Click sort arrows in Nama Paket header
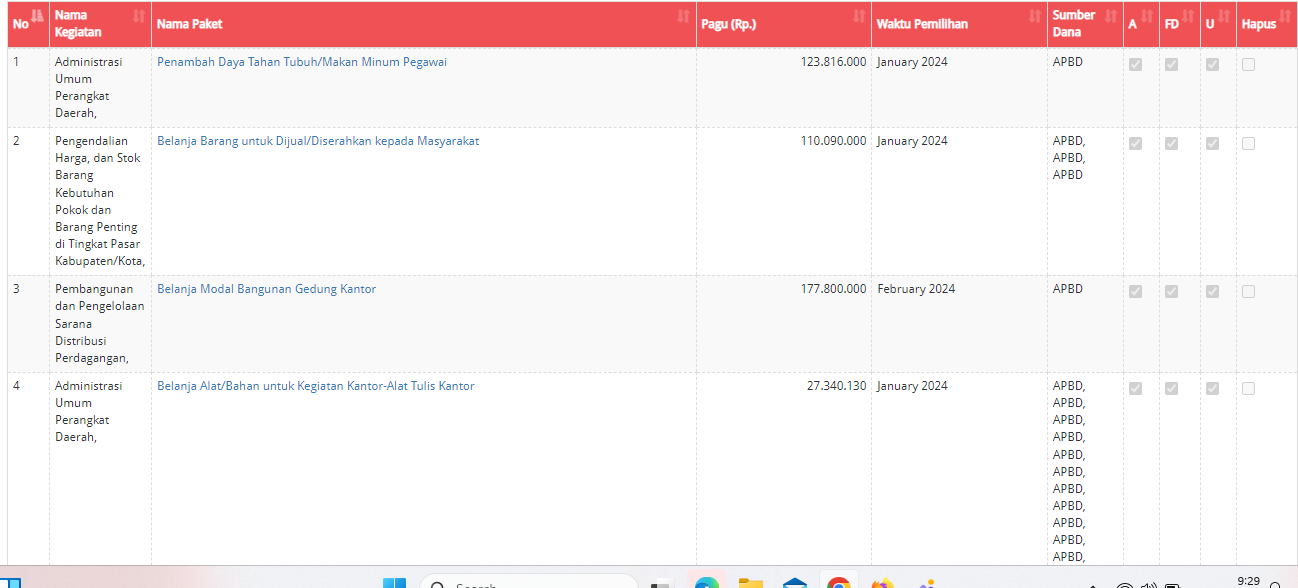This screenshot has width=1298, height=588. point(684,16)
